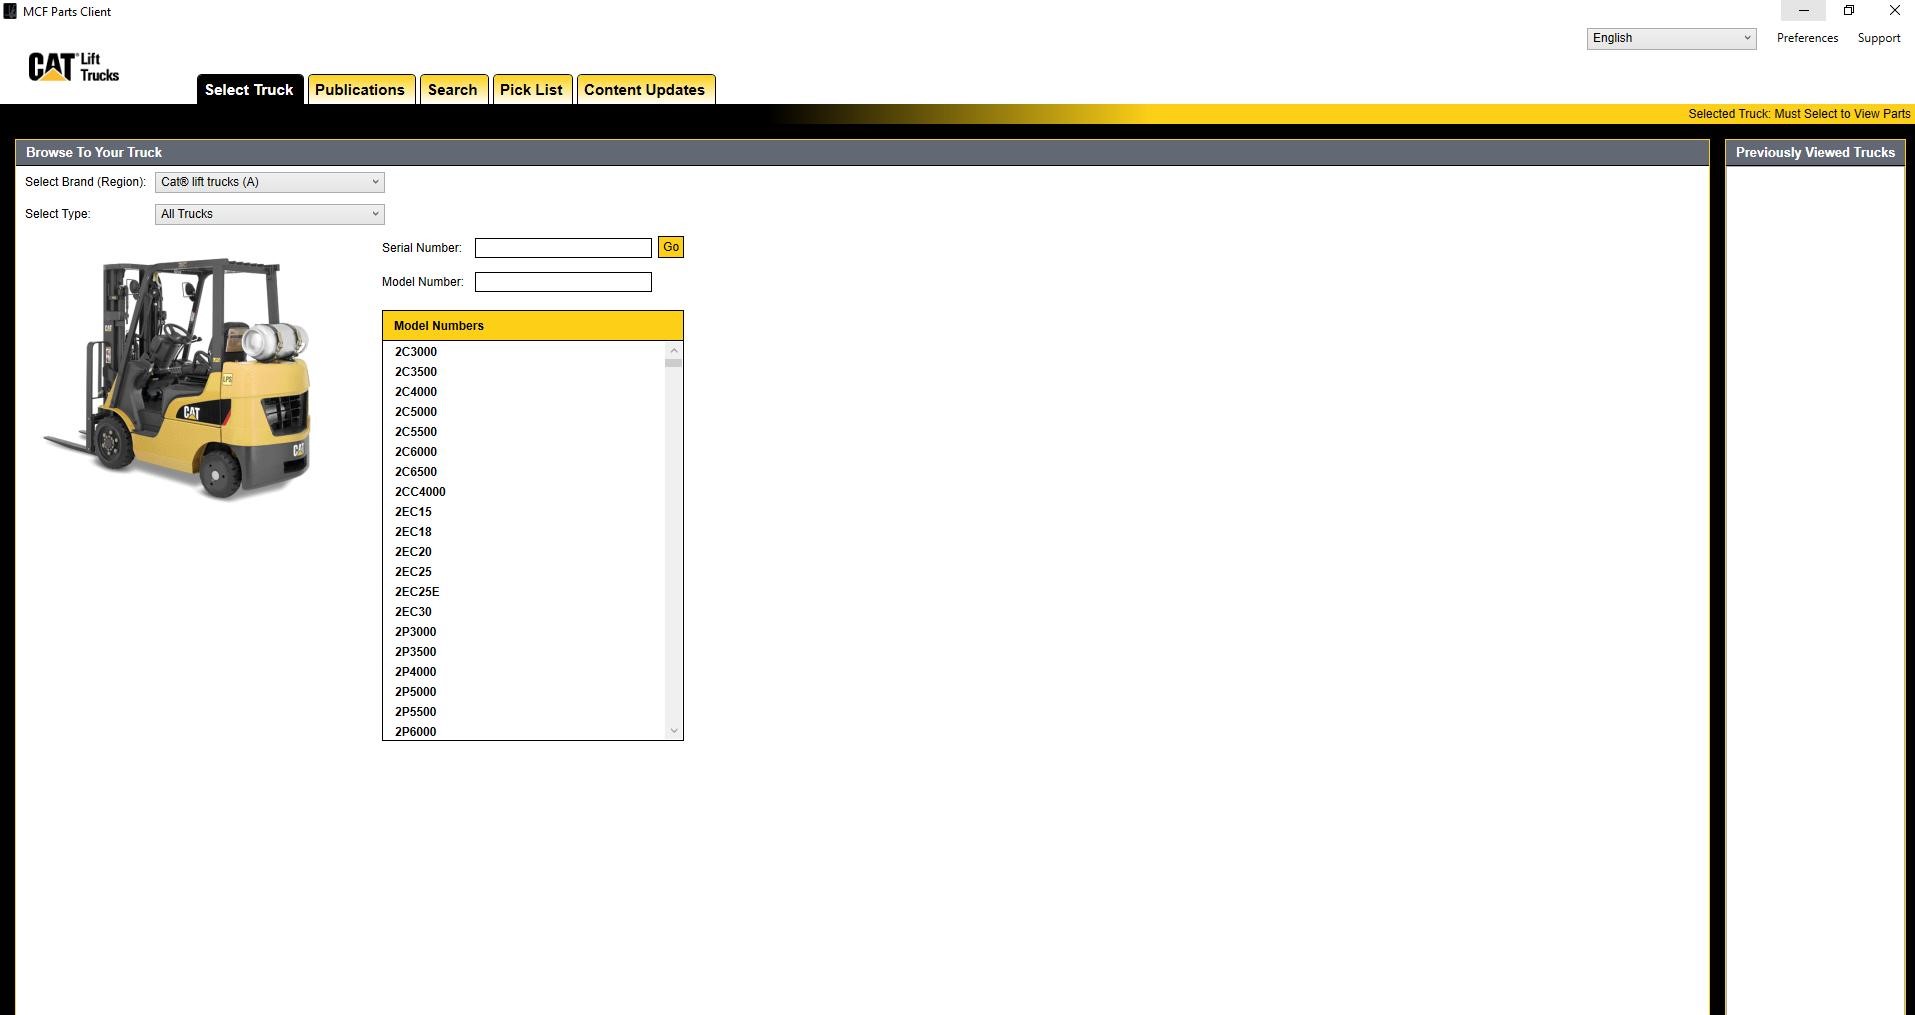Focus the Model Number field
The height and width of the screenshot is (1015, 1915).
pos(563,282)
